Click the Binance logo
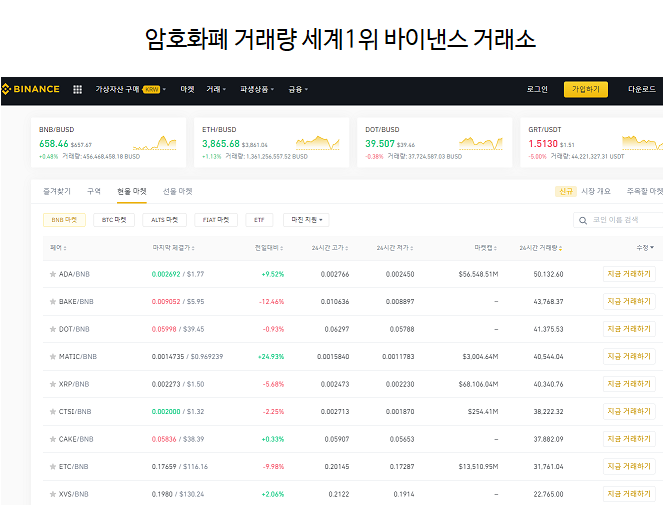Screen dimensions: 665x517 (x=31, y=89)
